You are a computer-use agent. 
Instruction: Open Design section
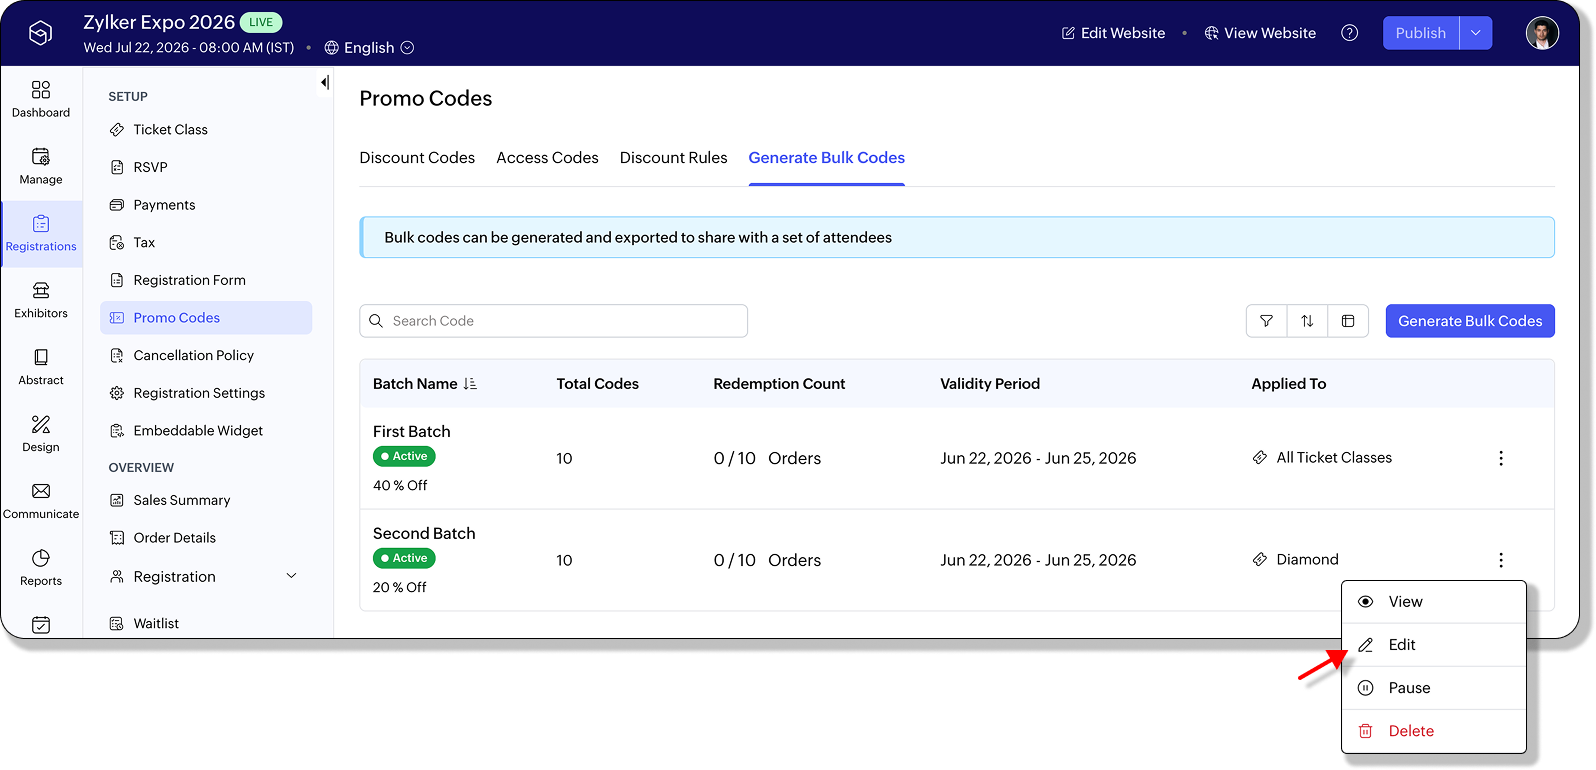(41, 435)
